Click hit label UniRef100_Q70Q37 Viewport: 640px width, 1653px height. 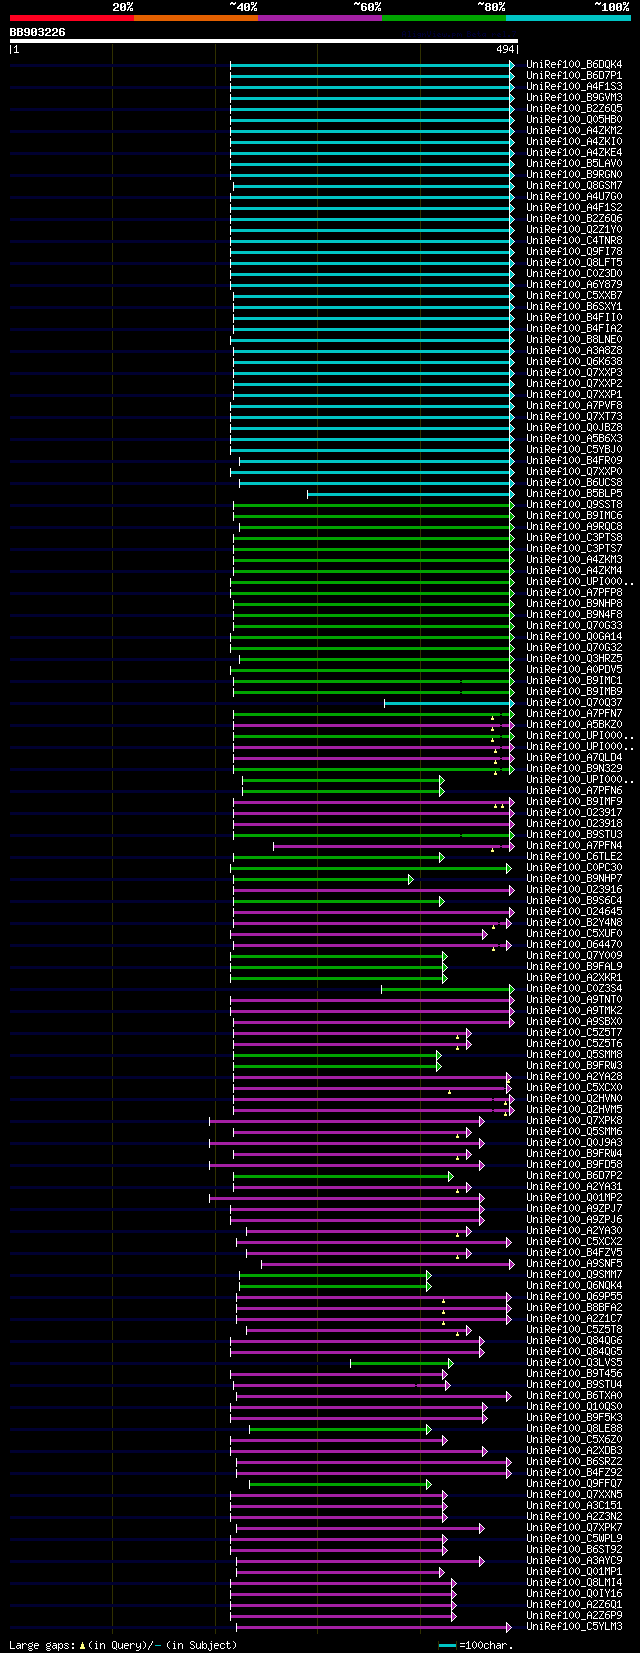[574, 702]
